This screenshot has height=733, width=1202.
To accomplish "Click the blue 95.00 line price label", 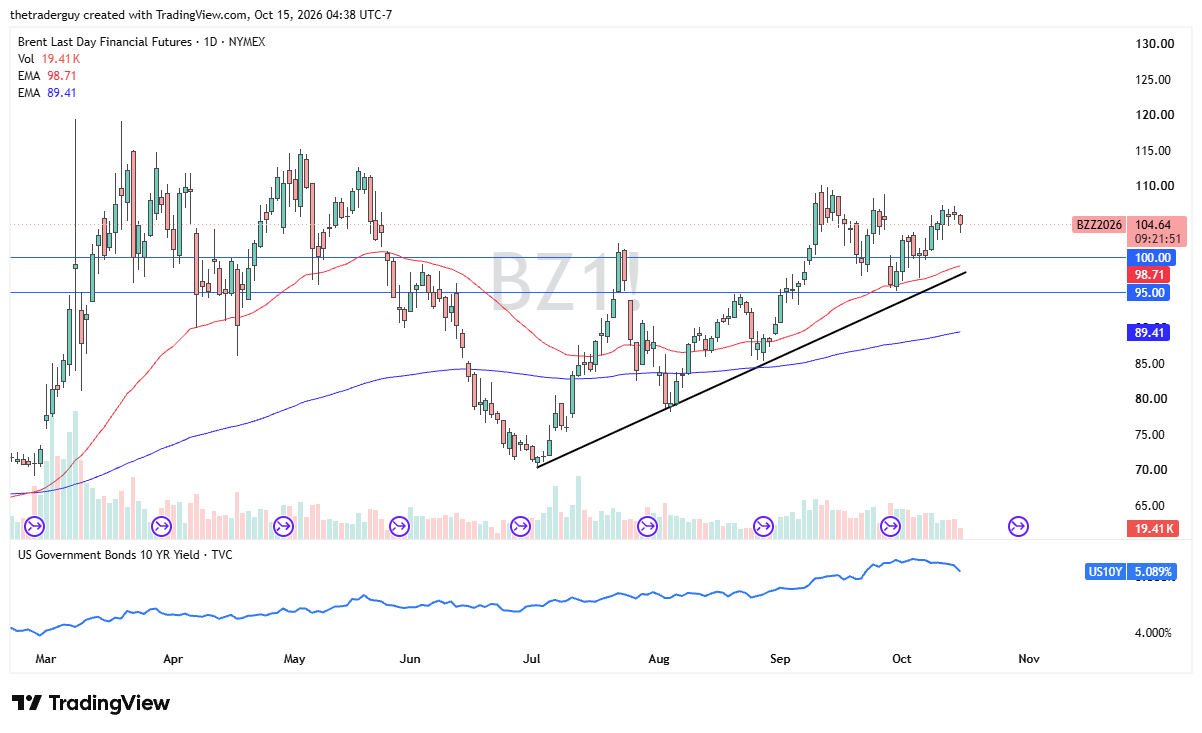I will click(1149, 292).
